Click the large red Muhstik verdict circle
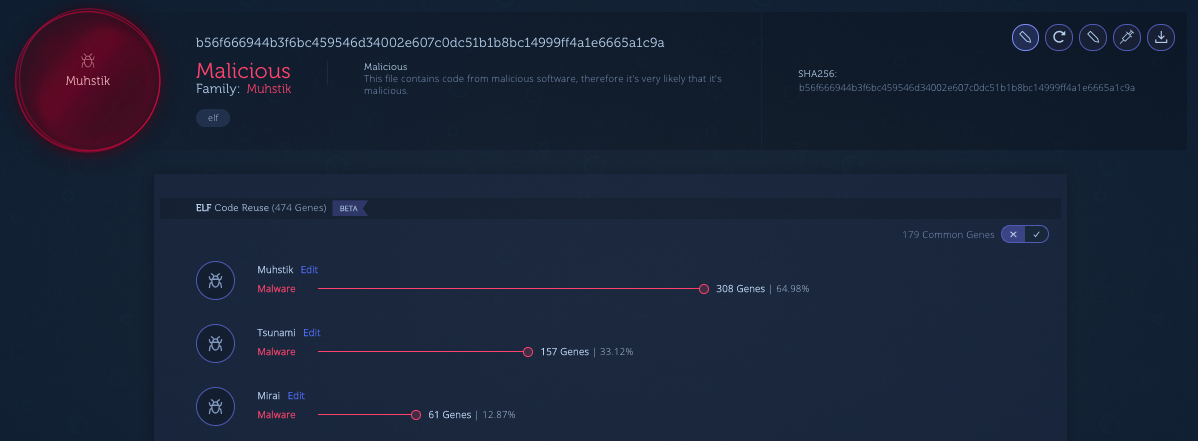The height and width of the screenshot is (441, 1198). click(x=88, y=80)
